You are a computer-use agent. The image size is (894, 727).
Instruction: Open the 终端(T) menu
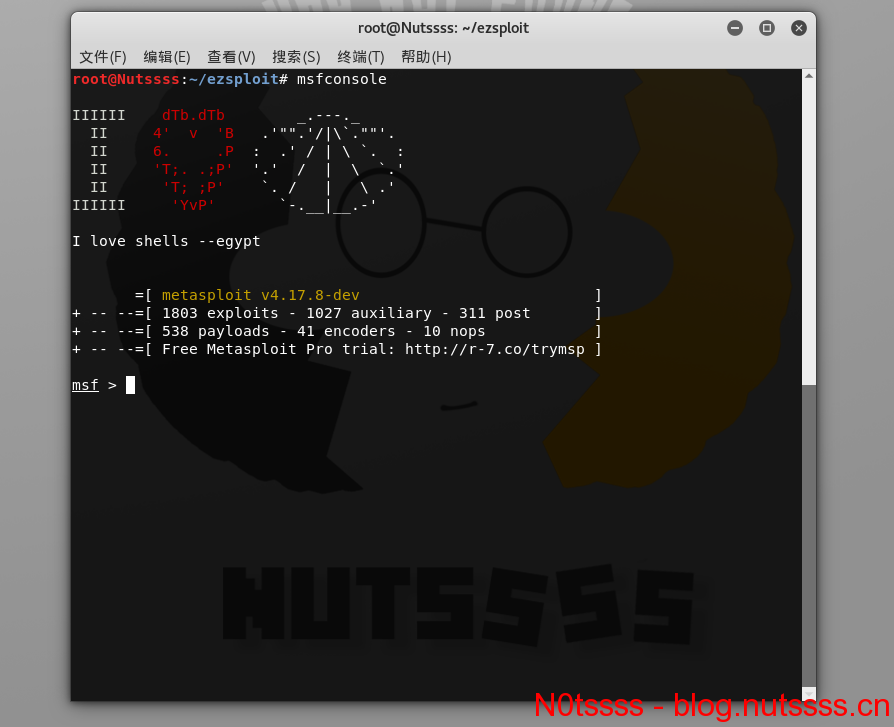tap(360, 57)
